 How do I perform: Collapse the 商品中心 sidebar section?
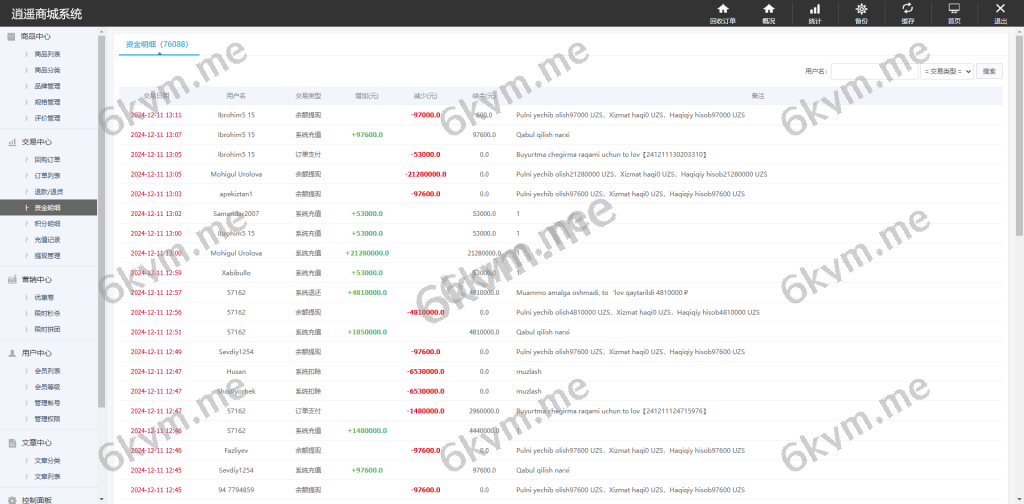pos(36,36)
